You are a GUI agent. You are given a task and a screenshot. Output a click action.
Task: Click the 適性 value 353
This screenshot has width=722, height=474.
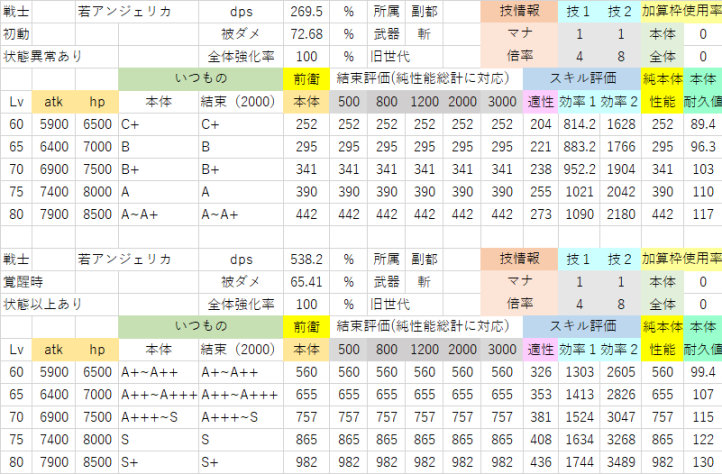click(541, 395)
